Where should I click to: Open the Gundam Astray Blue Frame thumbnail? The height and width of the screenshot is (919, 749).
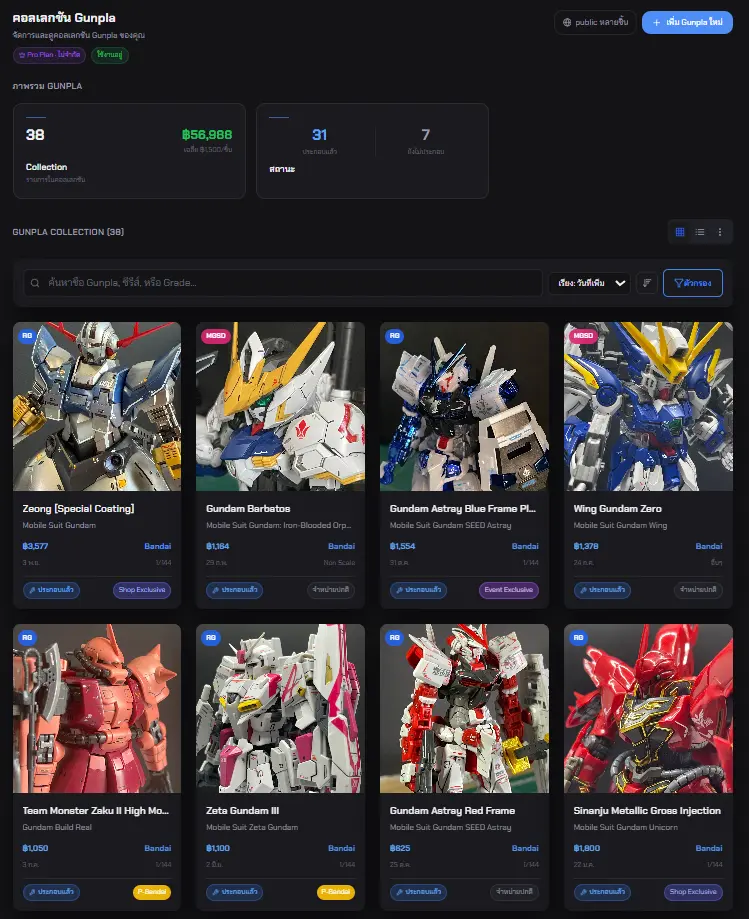464,406
